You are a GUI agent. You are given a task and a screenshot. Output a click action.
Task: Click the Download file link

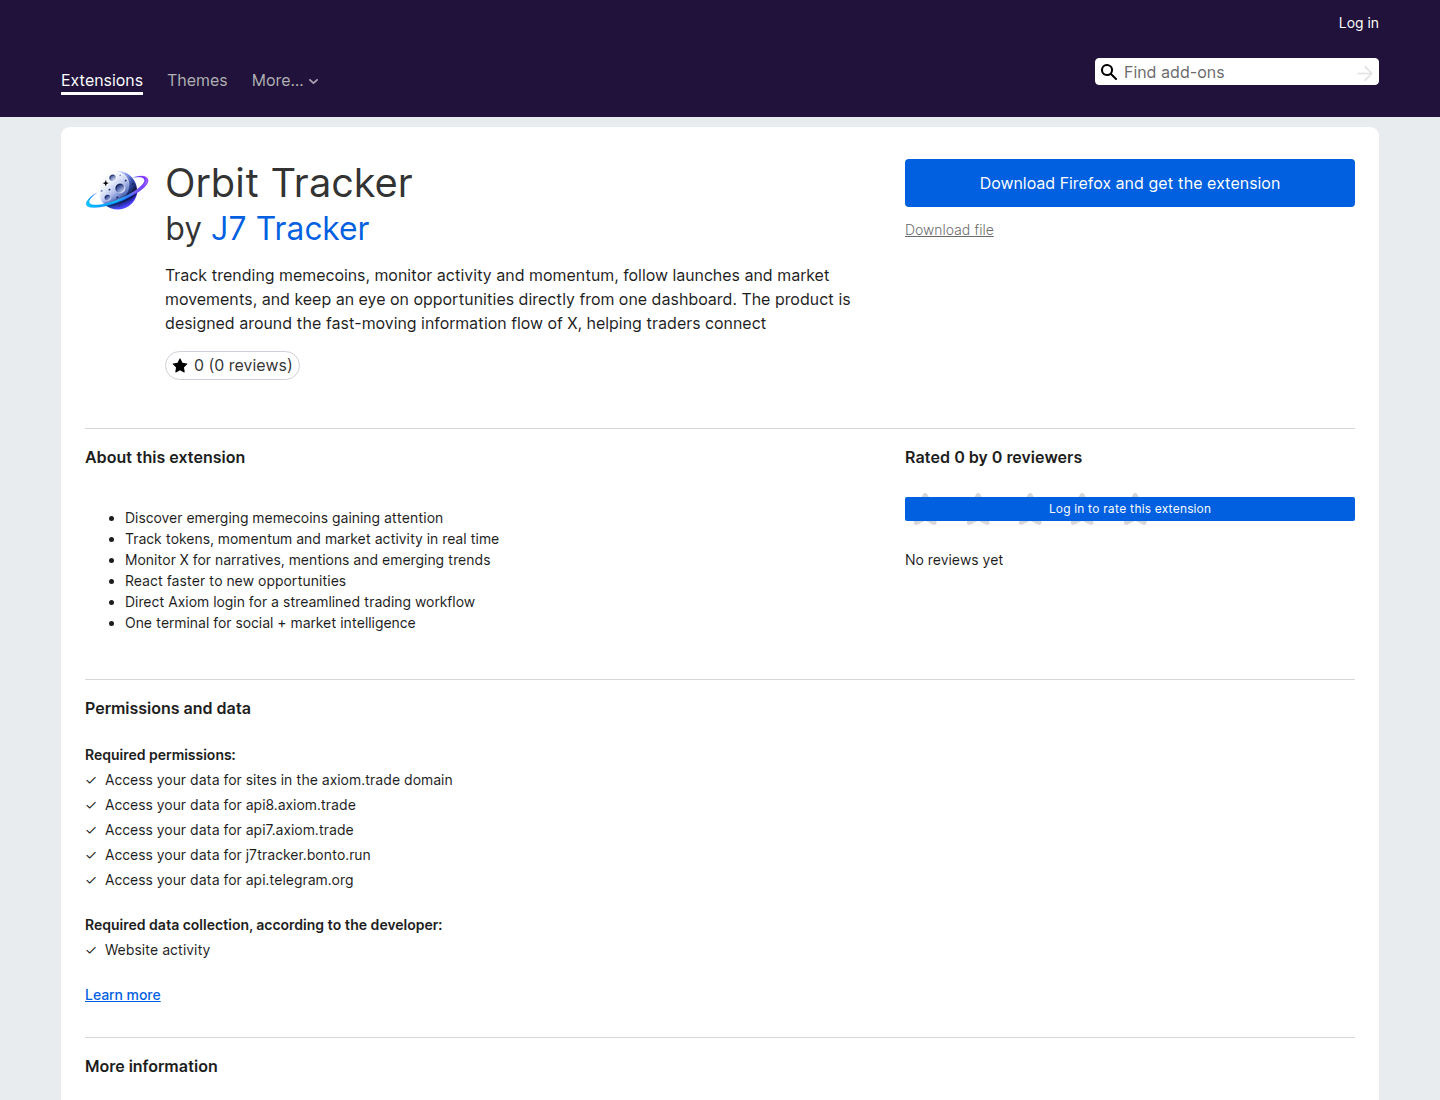pyautogui.click(x=949, y=230)
